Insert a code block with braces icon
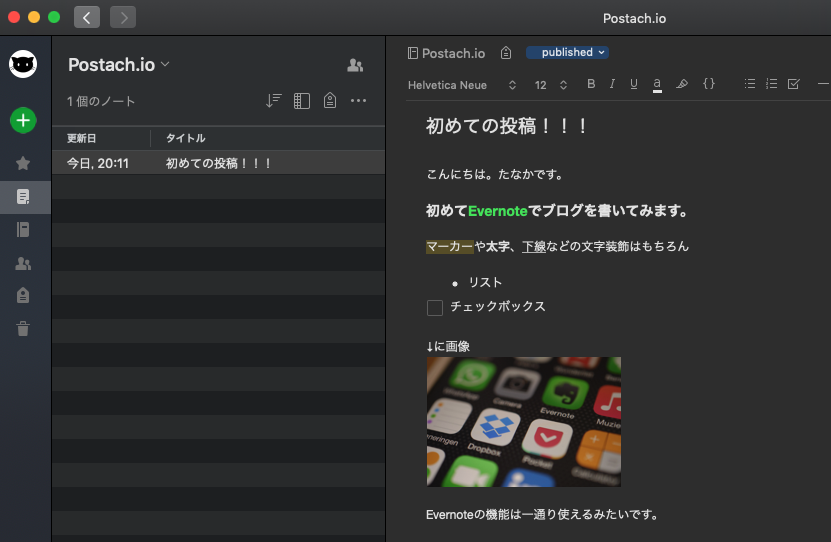831x542 pixels. click(x=709, y=85)
